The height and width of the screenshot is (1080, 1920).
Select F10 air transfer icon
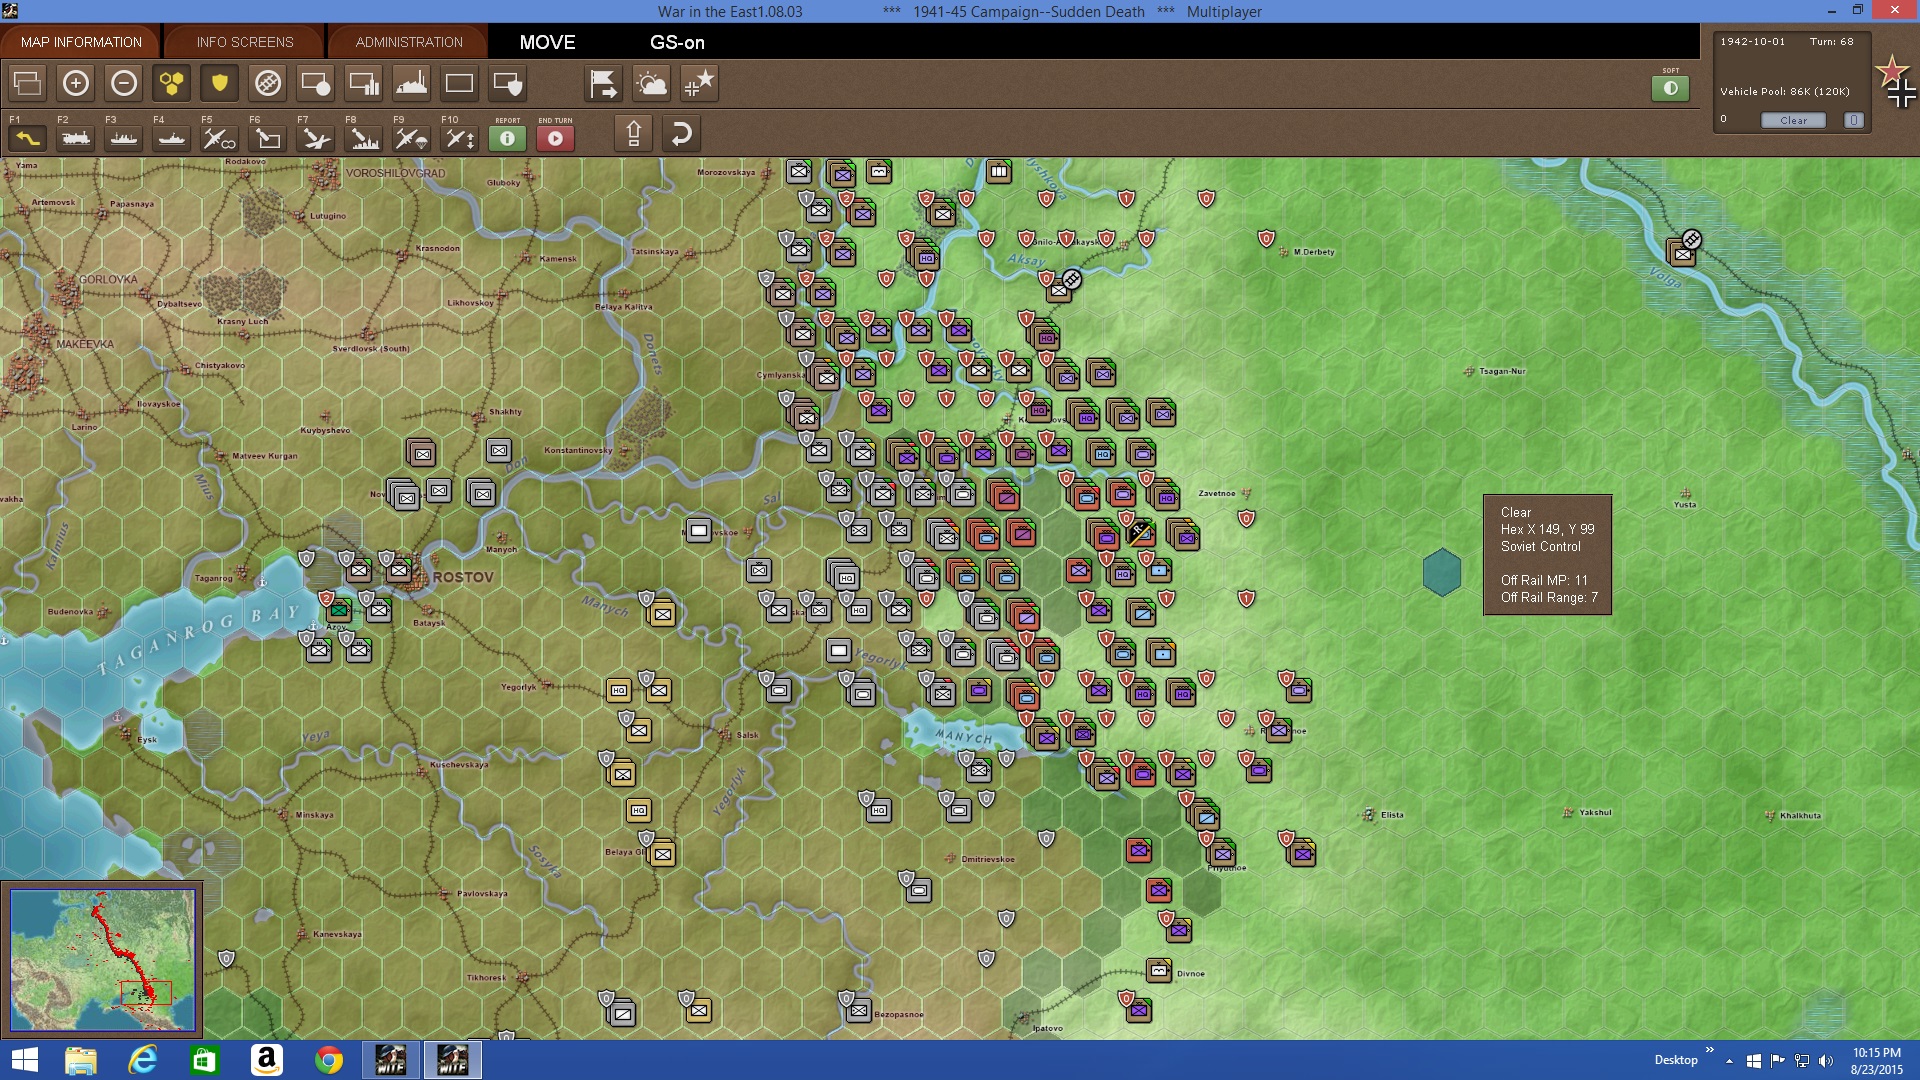[x=460, y=138]
